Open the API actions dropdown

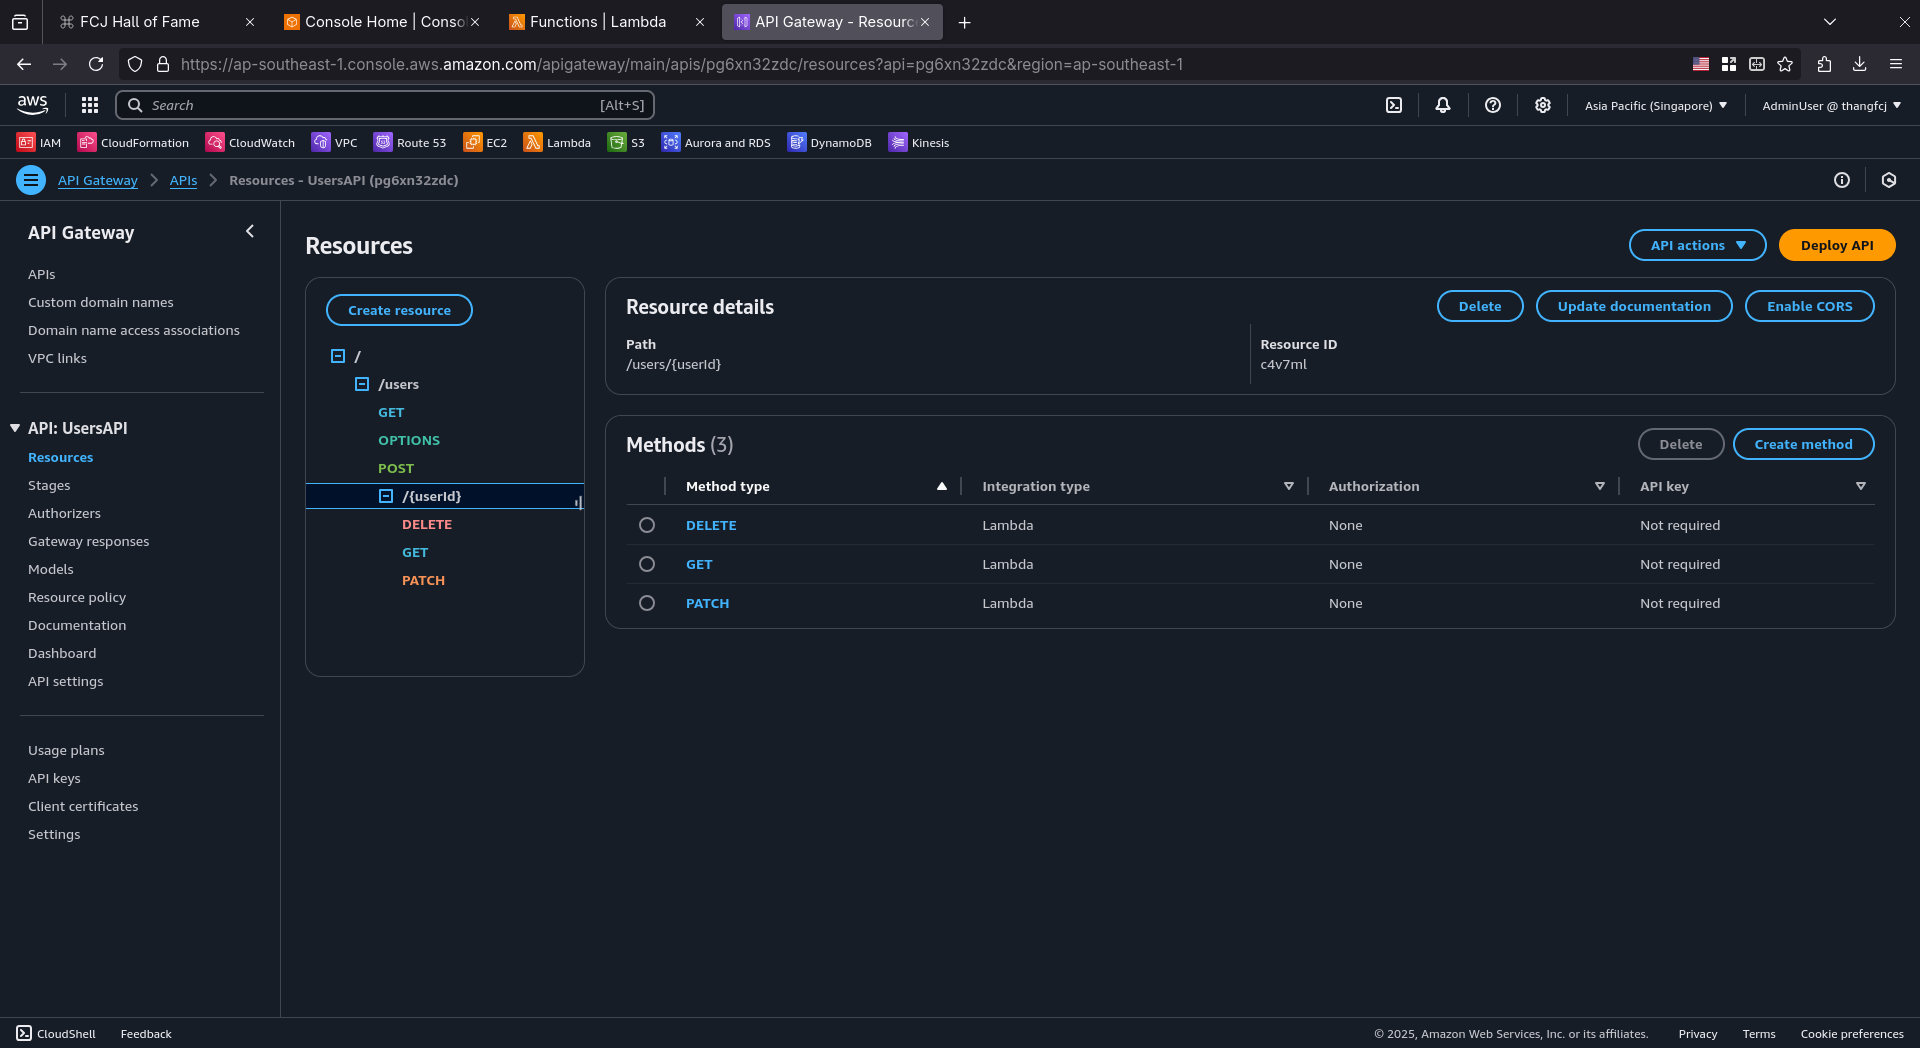(1697, 245)
